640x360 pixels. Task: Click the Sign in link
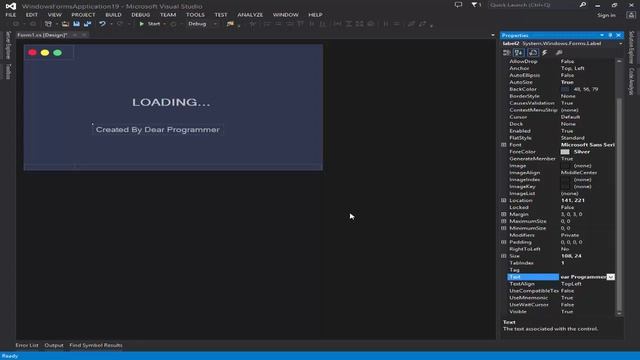[607, 15]
